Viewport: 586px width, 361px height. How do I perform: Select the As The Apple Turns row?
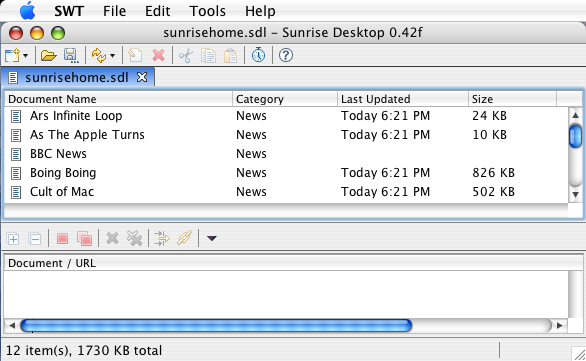[x=286, y=135]
